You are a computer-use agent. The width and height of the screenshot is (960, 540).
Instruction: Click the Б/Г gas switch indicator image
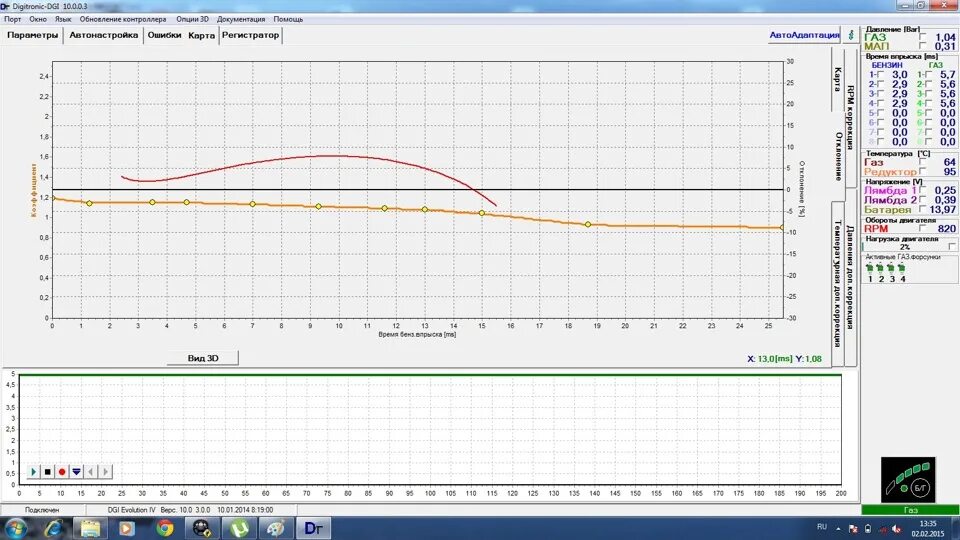pyautogui.click(x=908, y=479)
